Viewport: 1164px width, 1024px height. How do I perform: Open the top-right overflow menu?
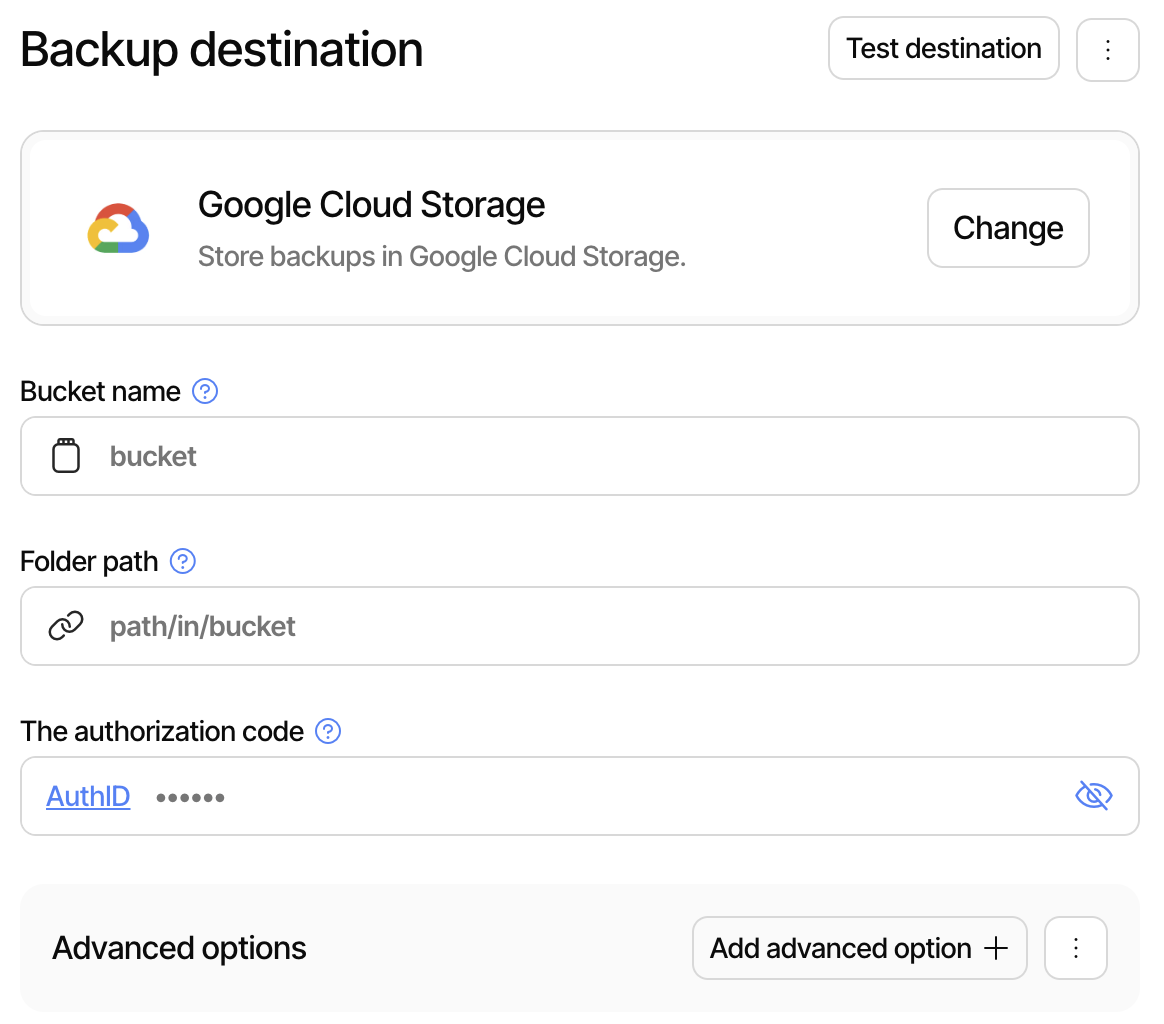[x=1108, y=48]
